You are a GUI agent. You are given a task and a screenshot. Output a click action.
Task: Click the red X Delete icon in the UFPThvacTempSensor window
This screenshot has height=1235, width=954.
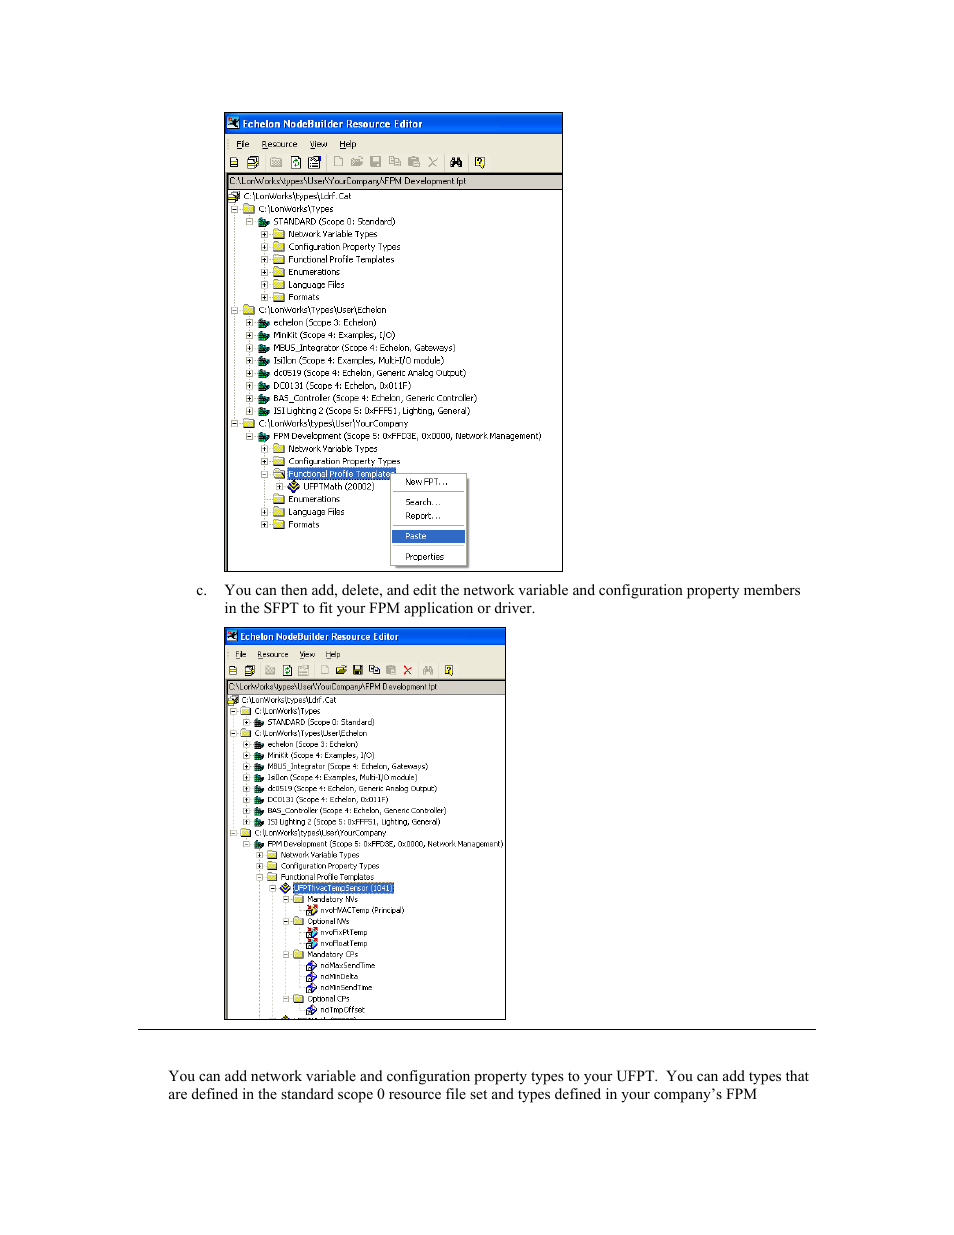click(408, 670)
